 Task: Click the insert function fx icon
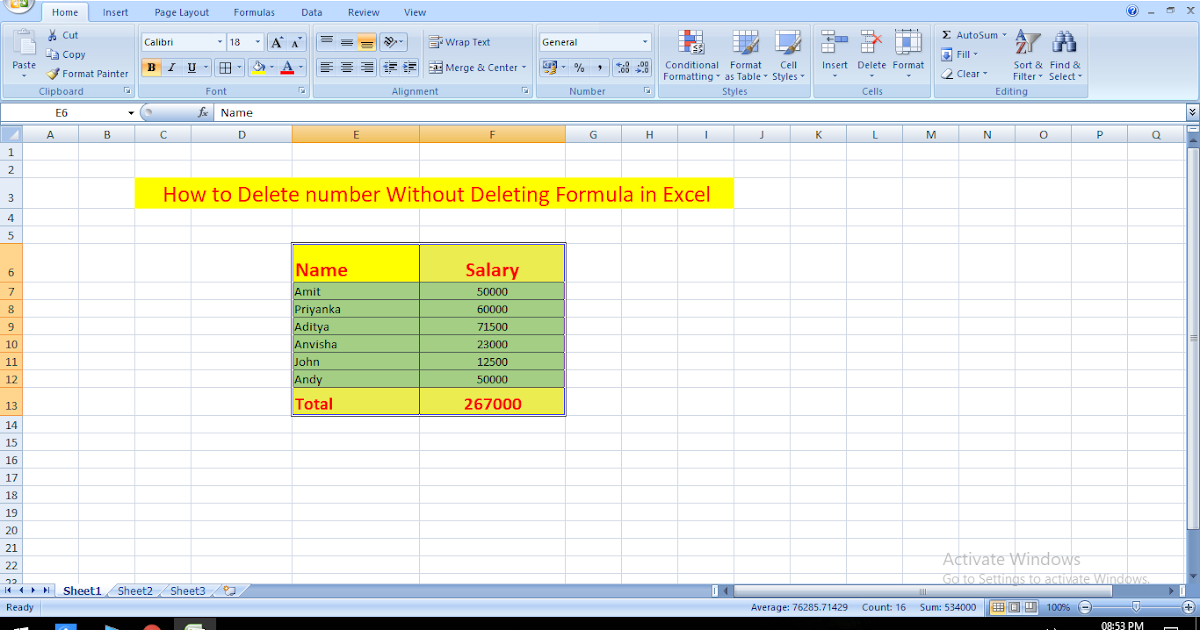coord(203,113)
